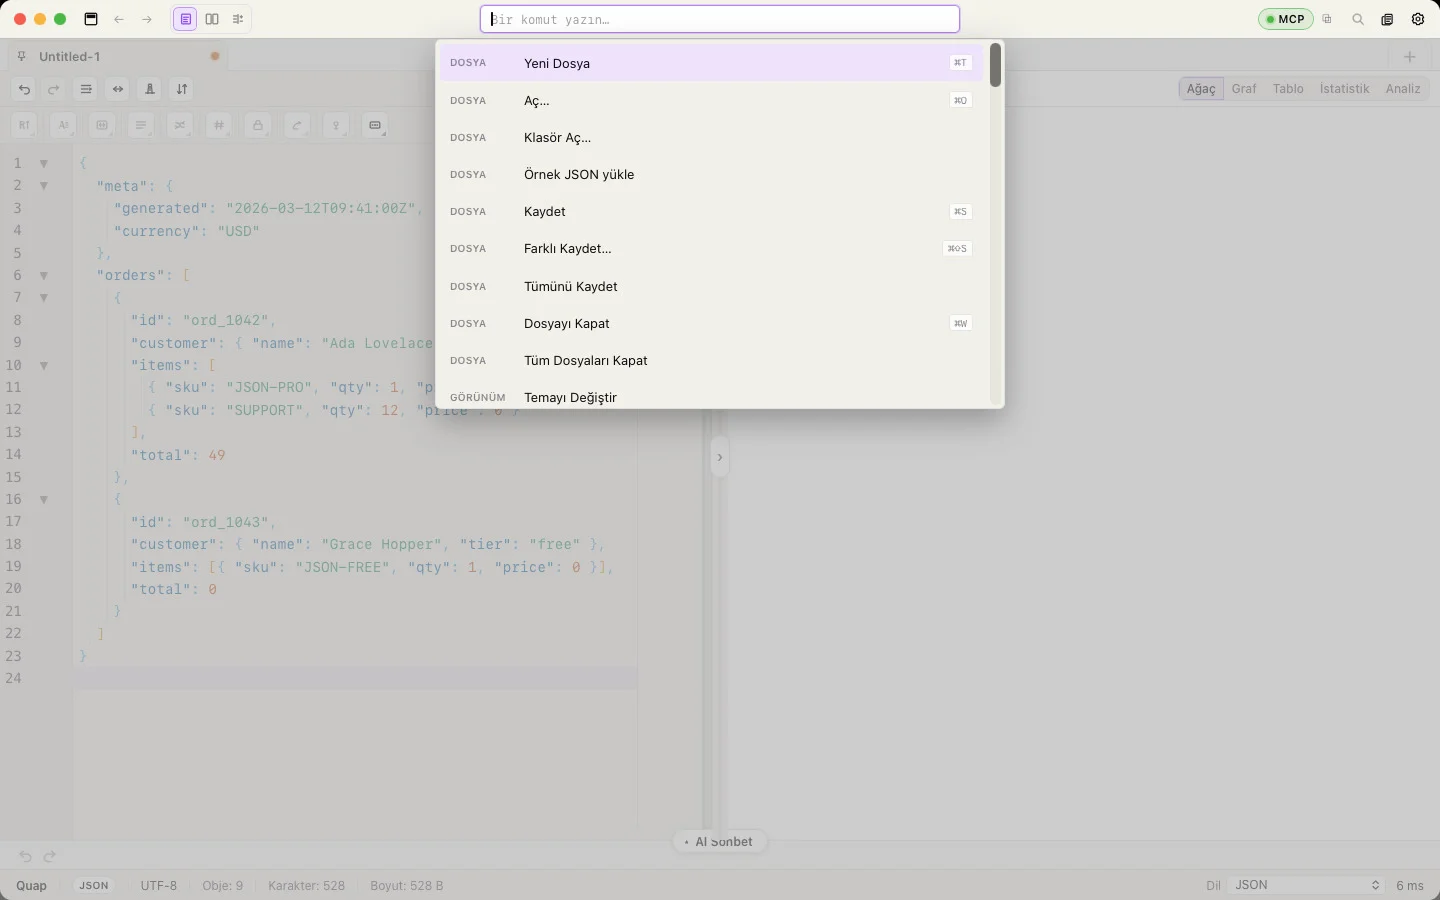The height and width of the screenshot is (900, 1440).
Task: Click the hash symbol toolbar icon
Action: [x=219, y=125]
